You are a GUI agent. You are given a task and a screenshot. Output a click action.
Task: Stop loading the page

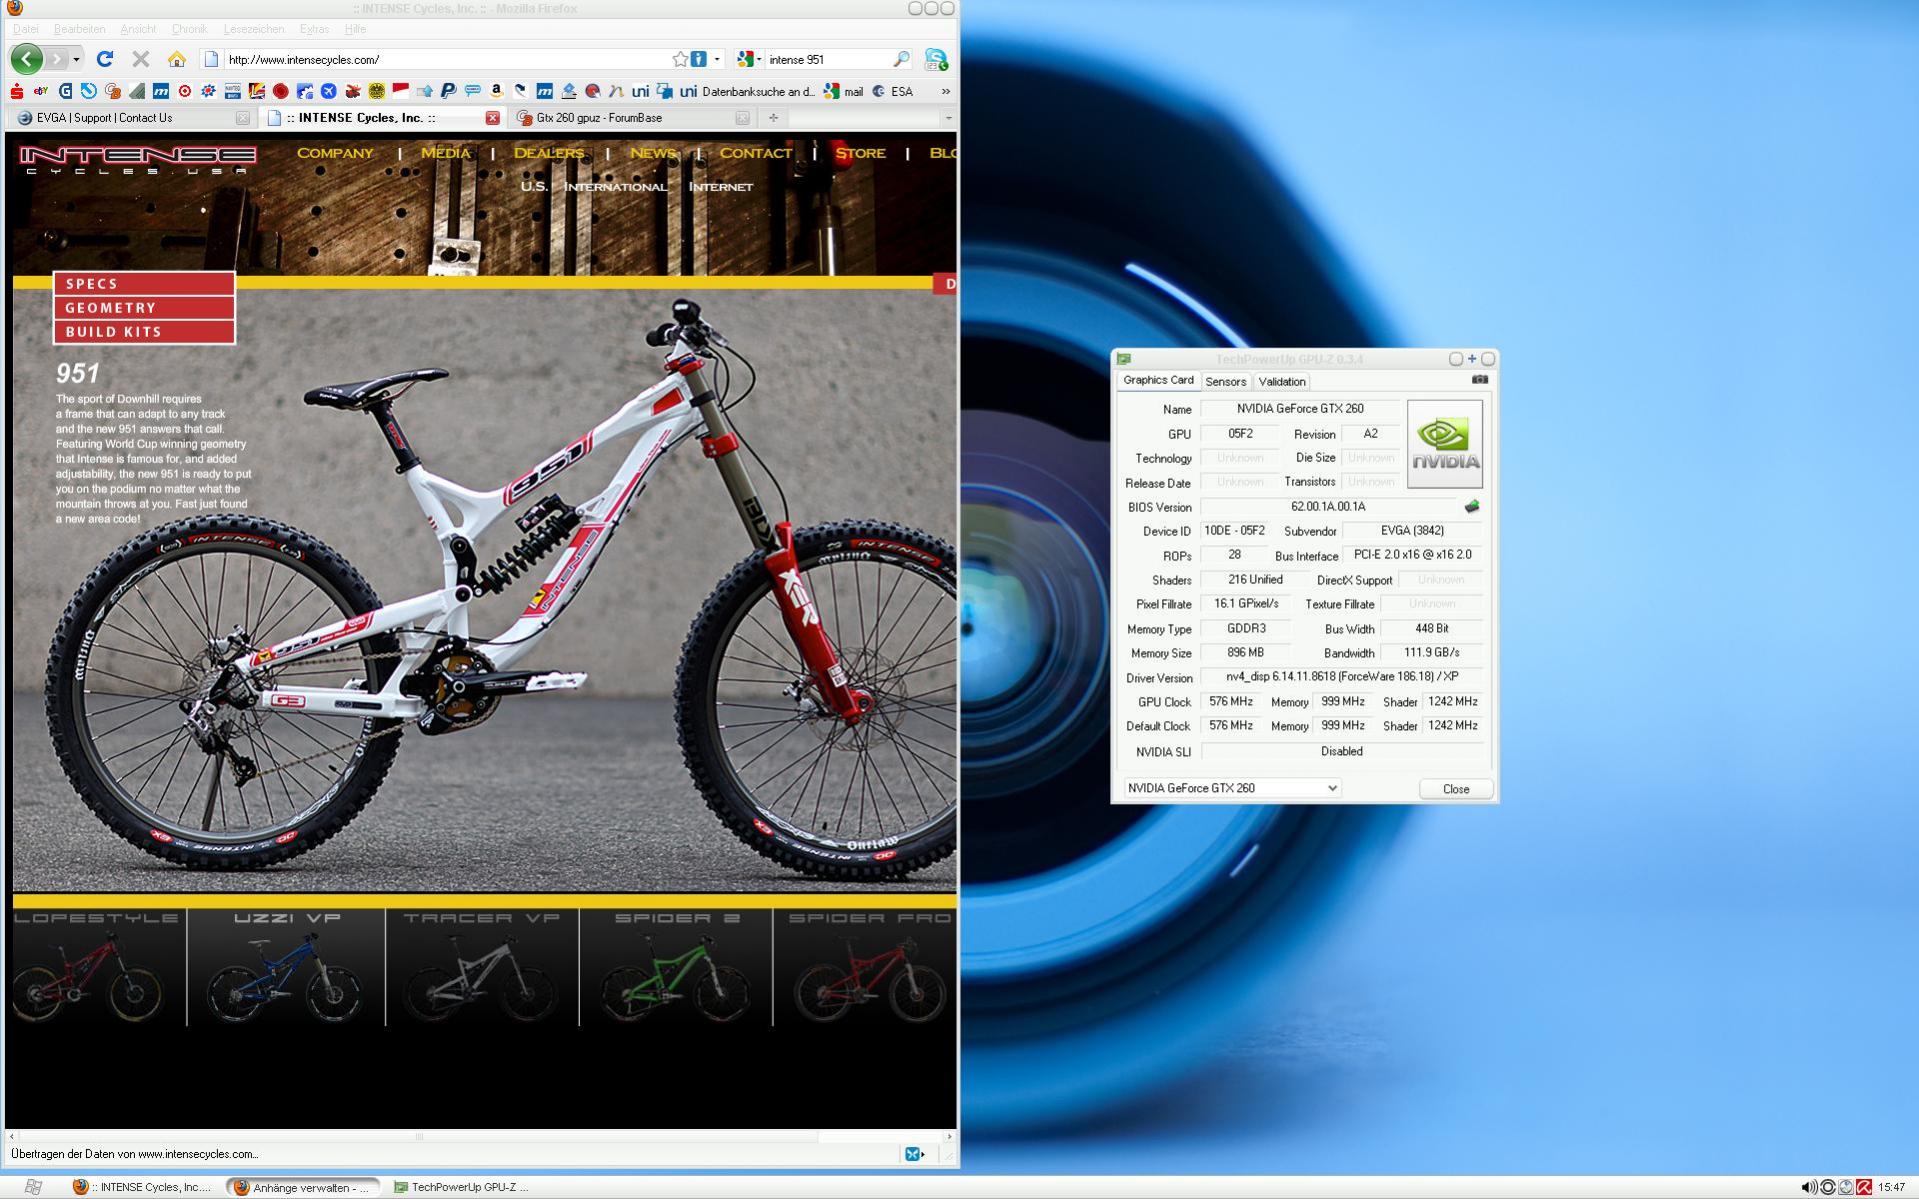click(141, 59)
